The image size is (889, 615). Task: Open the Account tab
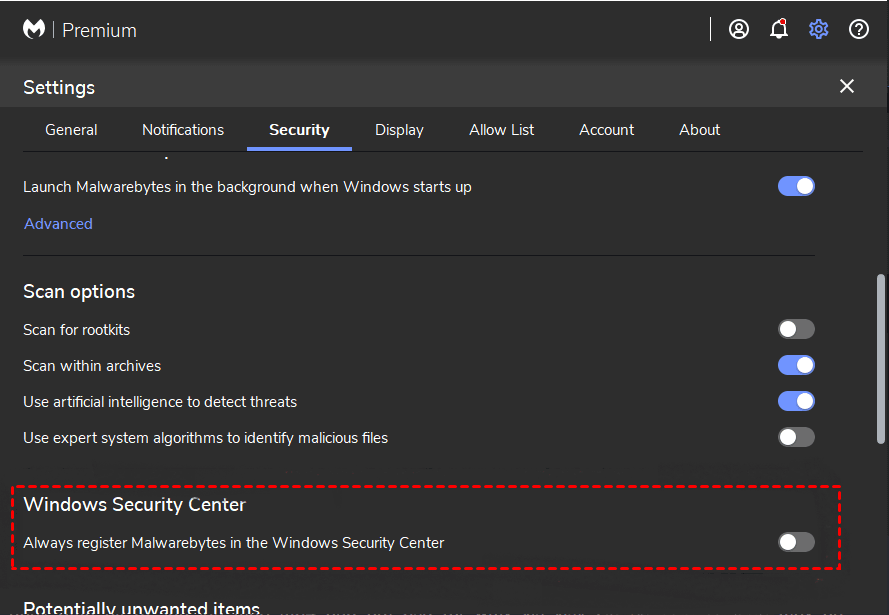[x=606, y=130]
